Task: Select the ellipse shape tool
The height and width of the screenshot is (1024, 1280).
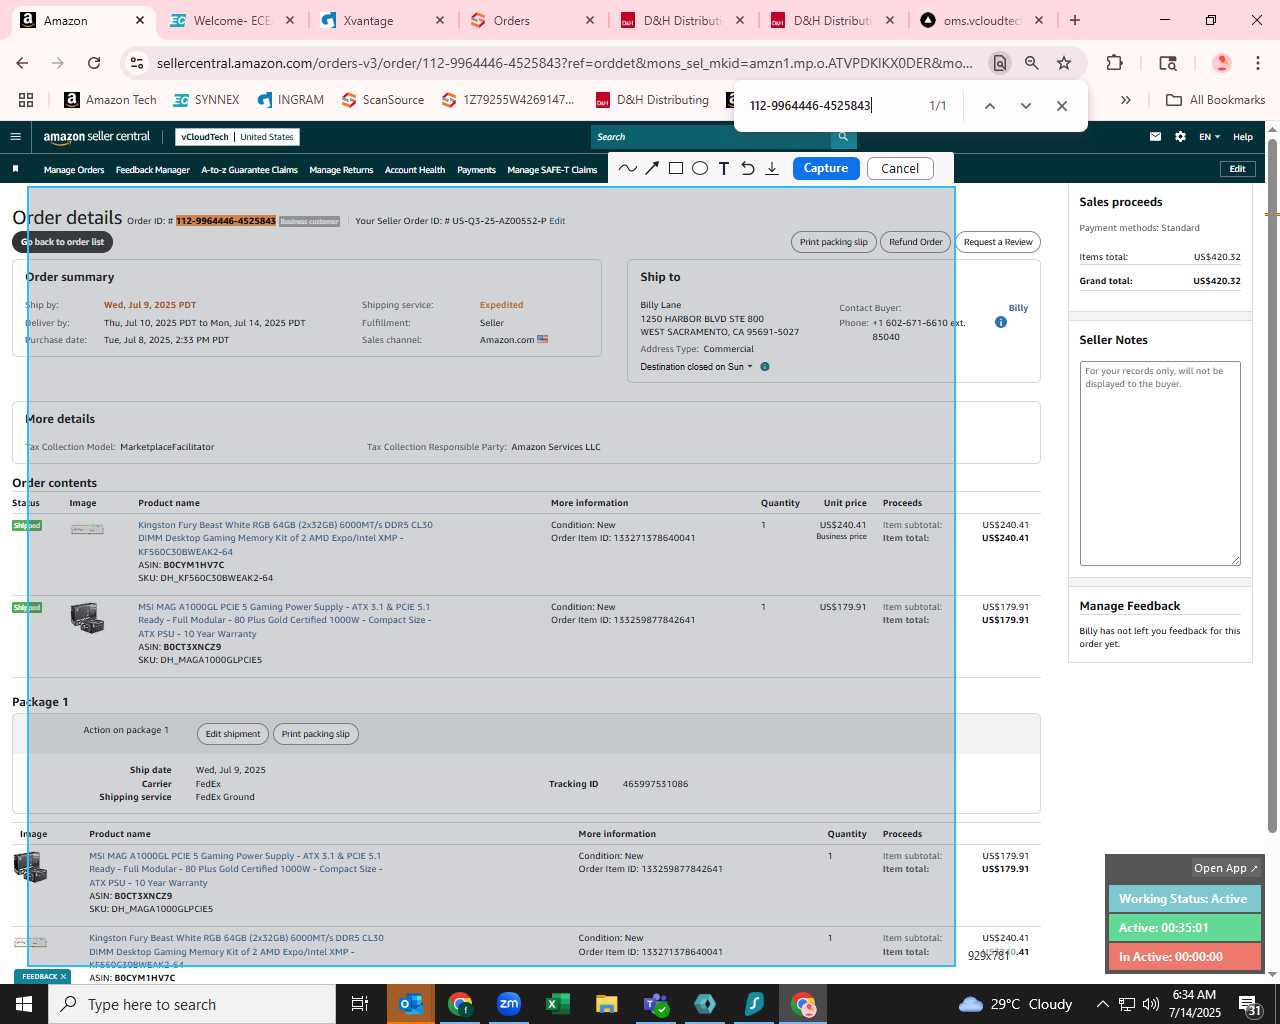Action: [700, 168]
